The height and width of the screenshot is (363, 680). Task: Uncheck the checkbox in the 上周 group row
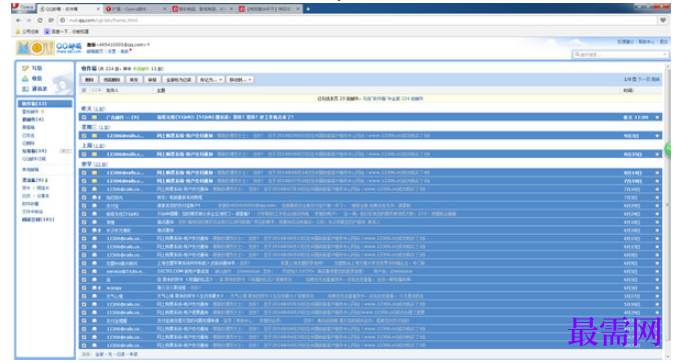click(x=84, y=154)
